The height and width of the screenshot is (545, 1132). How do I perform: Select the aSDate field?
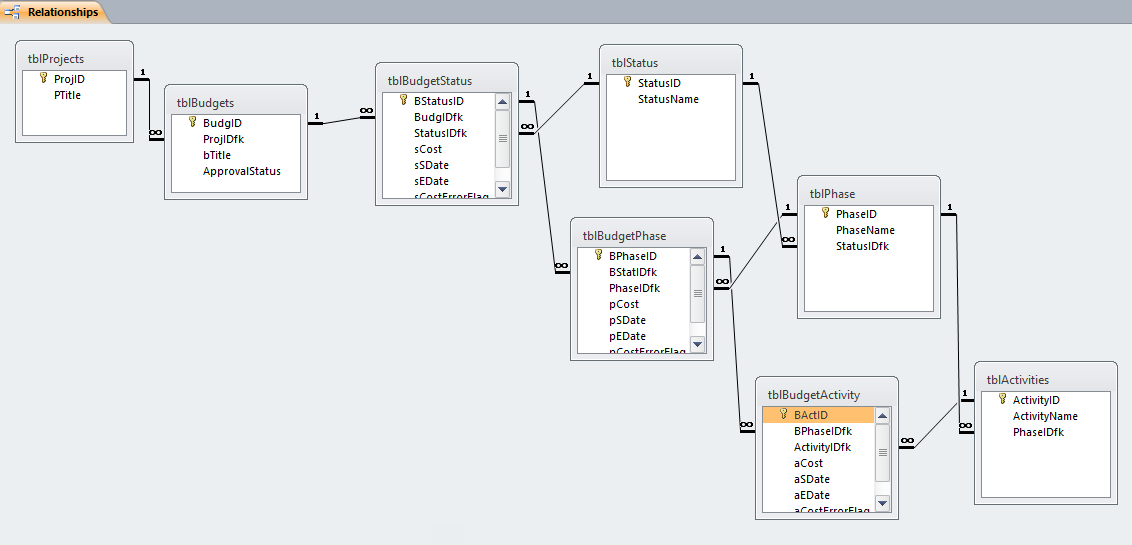point(811,479)
